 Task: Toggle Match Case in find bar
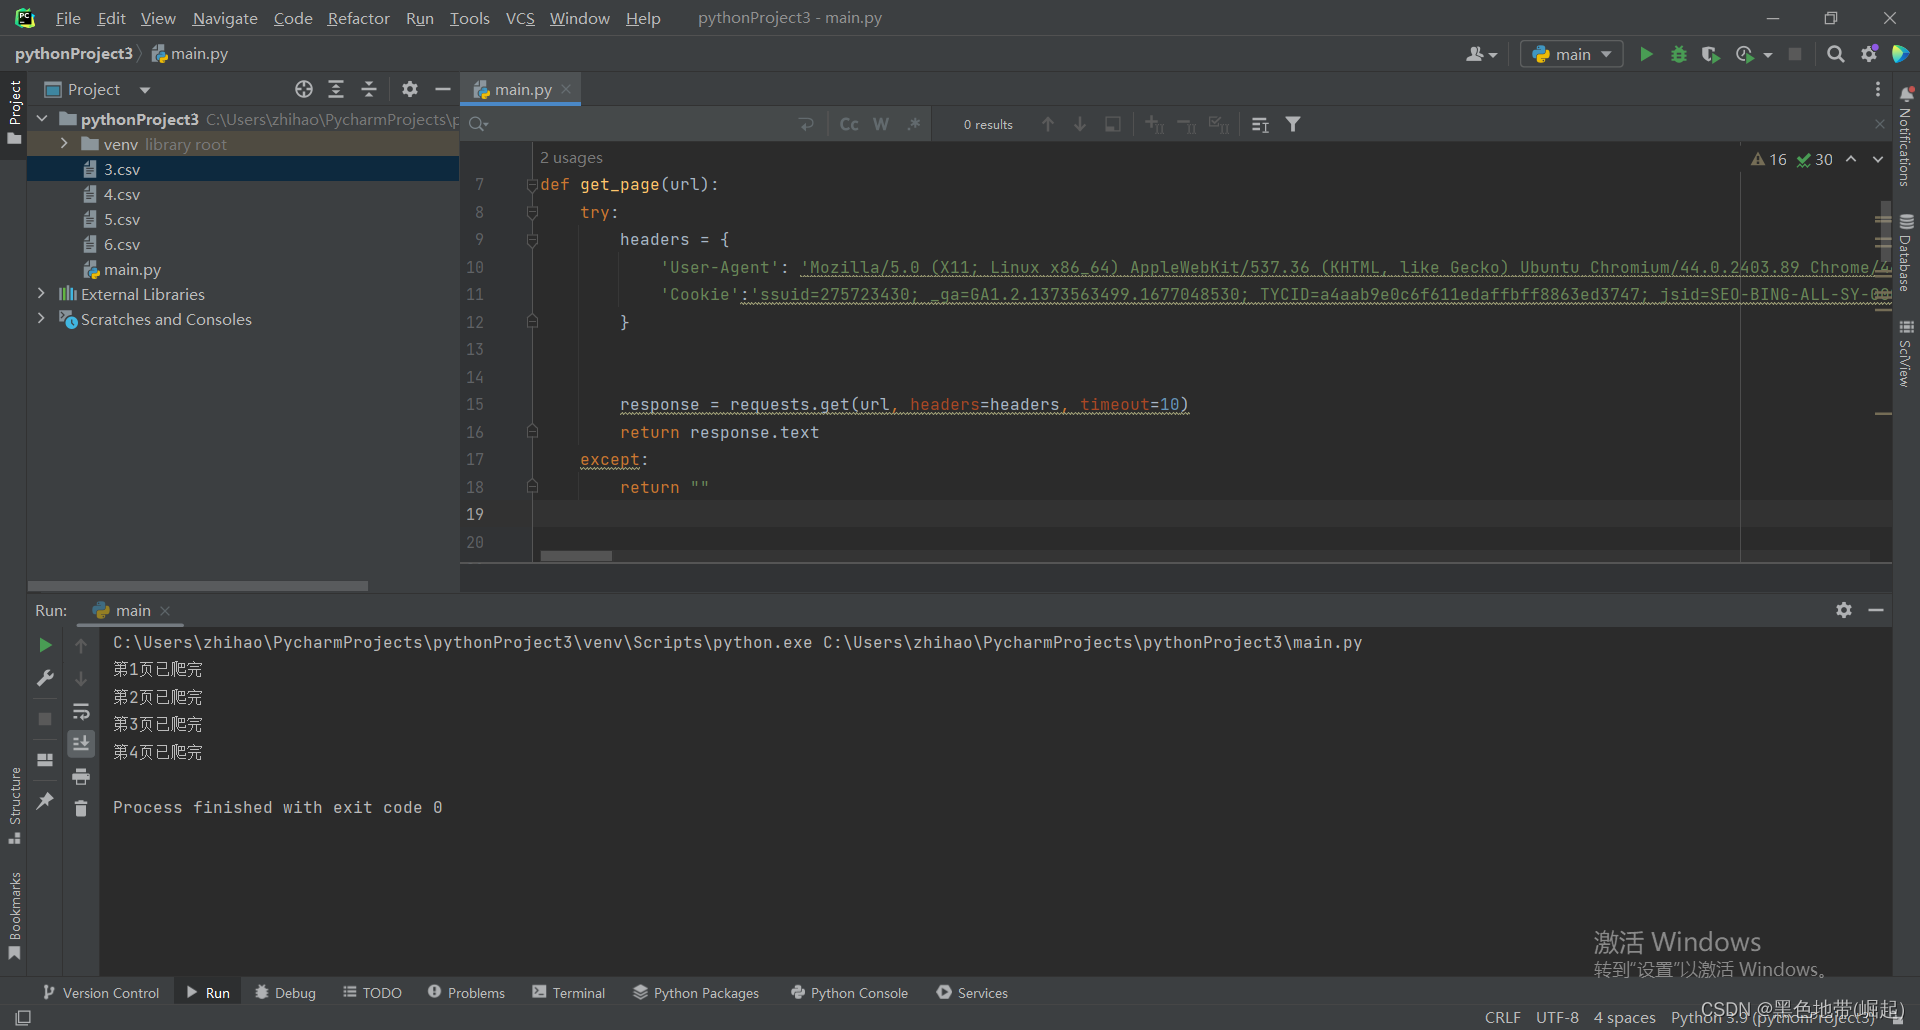[849, 125]
